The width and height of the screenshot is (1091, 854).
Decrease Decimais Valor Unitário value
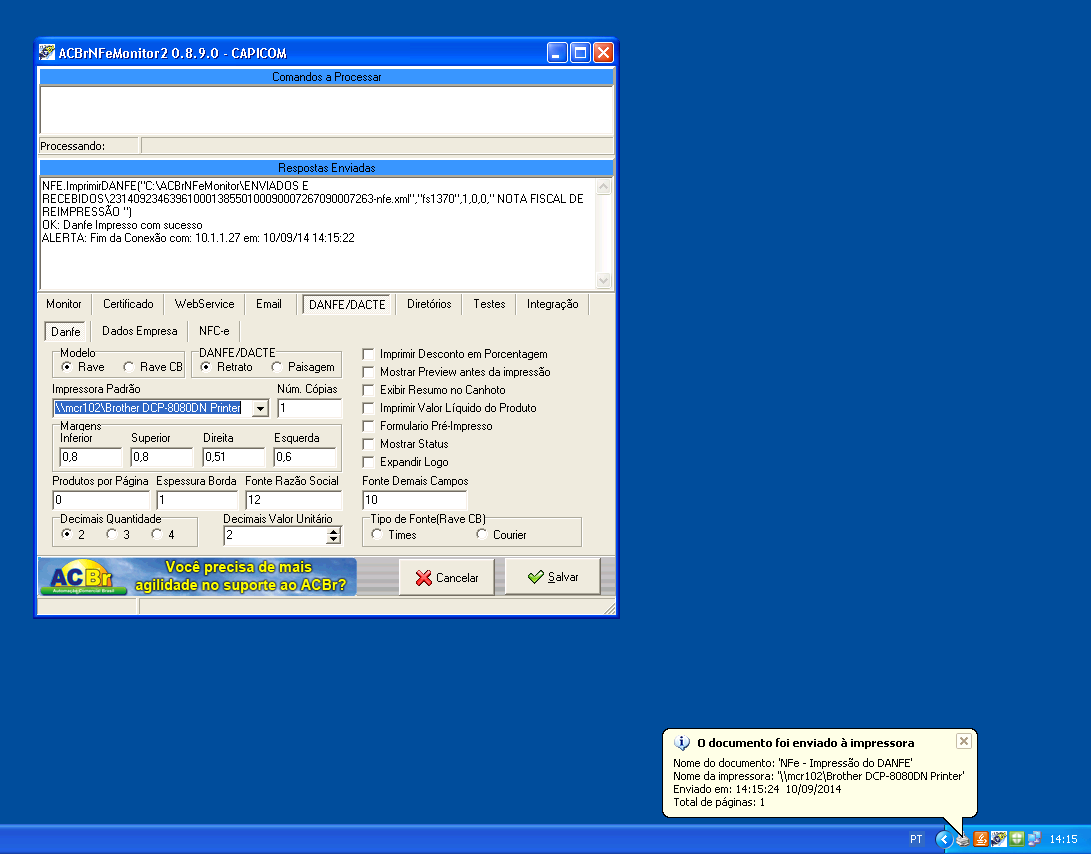[334, 539]
